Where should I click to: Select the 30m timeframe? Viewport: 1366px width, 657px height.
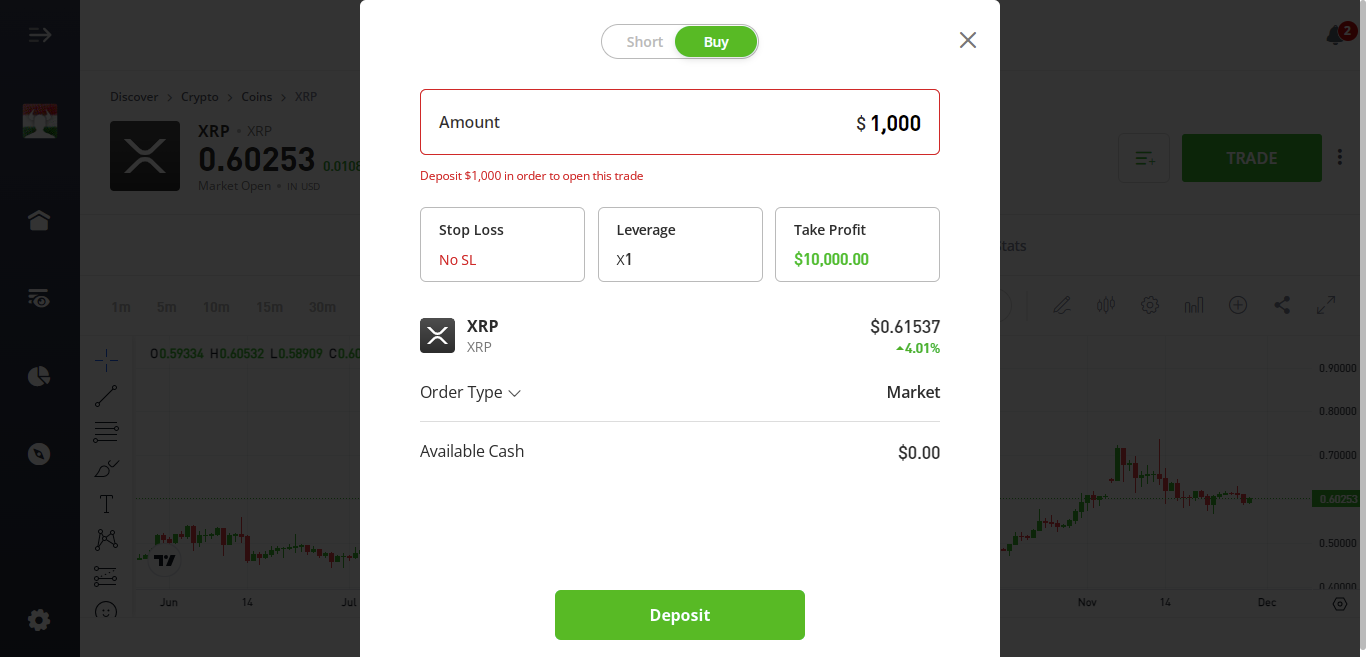[322, 307]
